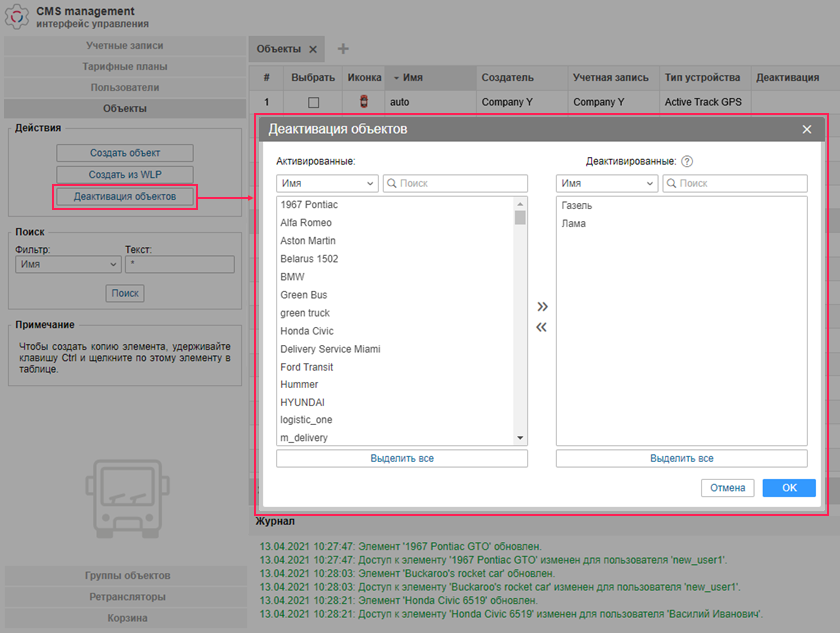Open the Имя dropdown in the Деактивированные list
840x633 pixels.
click(607, 184)
